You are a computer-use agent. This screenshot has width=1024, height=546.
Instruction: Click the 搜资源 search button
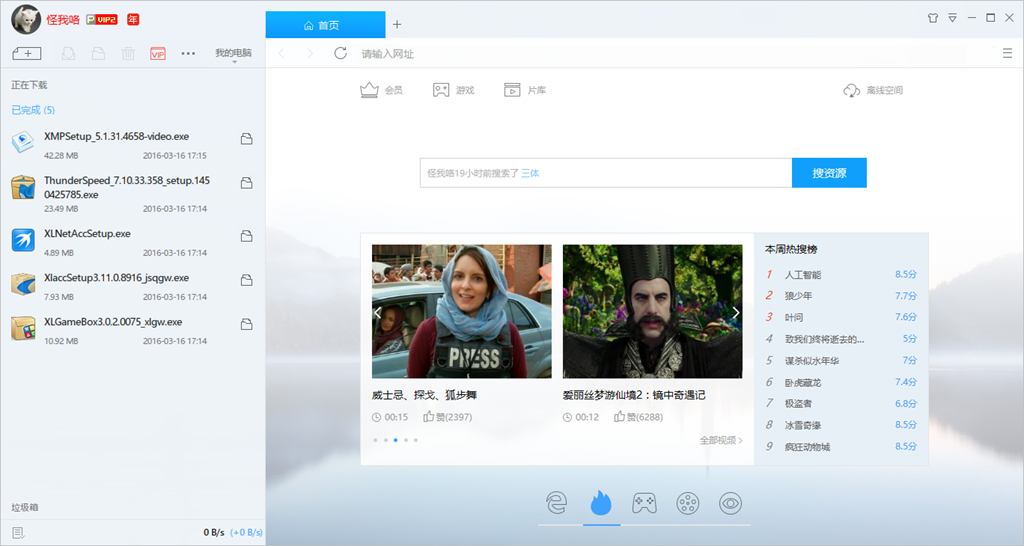pos(829,173)
